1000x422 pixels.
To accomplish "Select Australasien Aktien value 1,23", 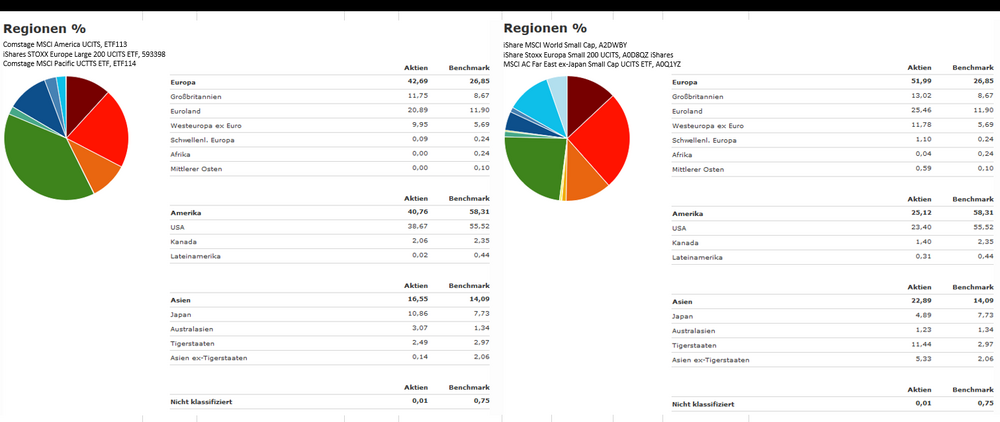I will point(923,331).
